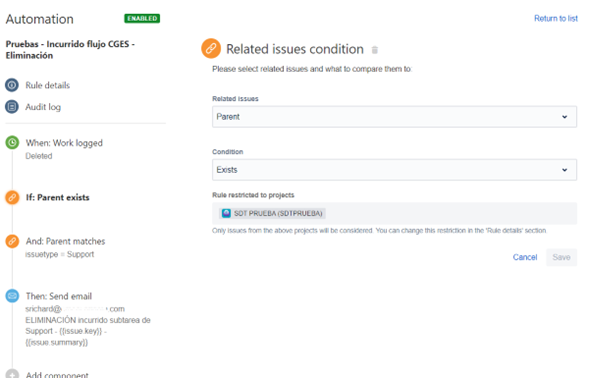Open Rule details section
Viewport: 589px width, 378px height.
click(x=48, y=85)
